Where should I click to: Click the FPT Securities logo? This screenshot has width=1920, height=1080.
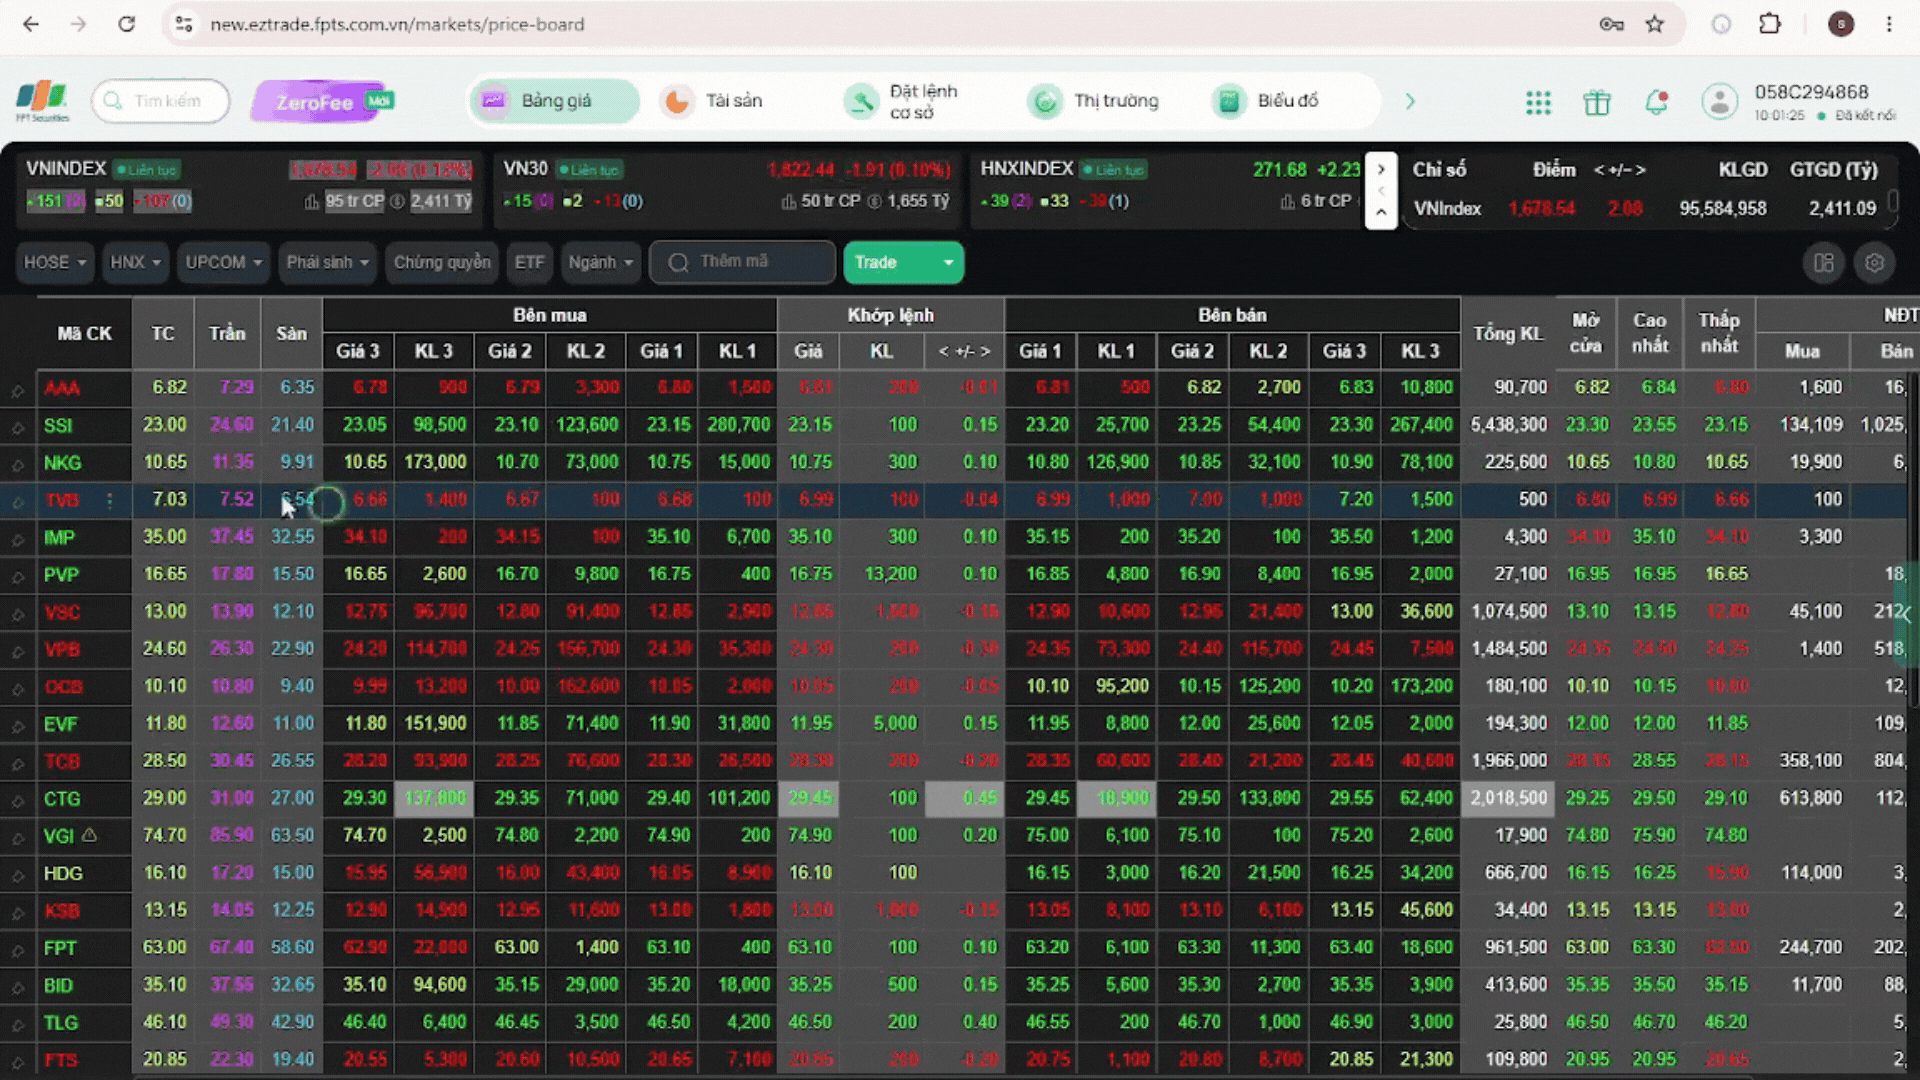[42, 101]
